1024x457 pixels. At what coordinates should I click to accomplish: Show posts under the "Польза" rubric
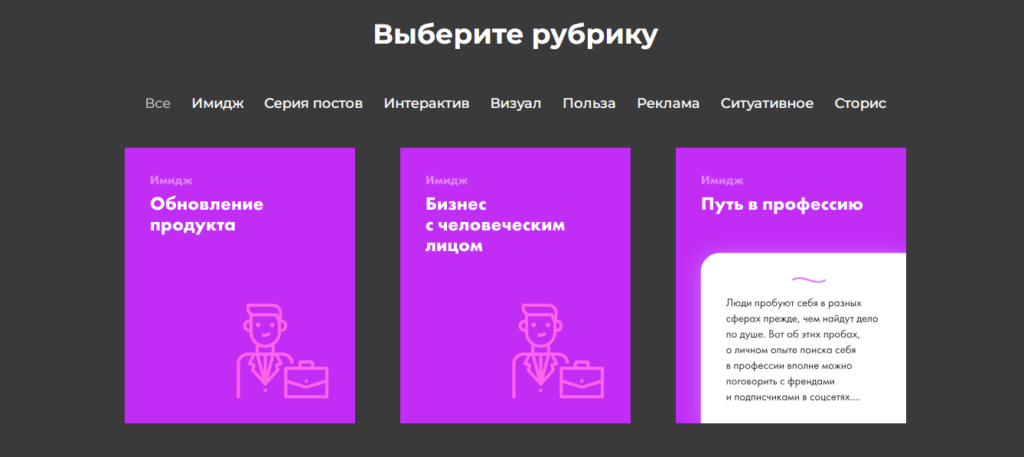(589, 103)
